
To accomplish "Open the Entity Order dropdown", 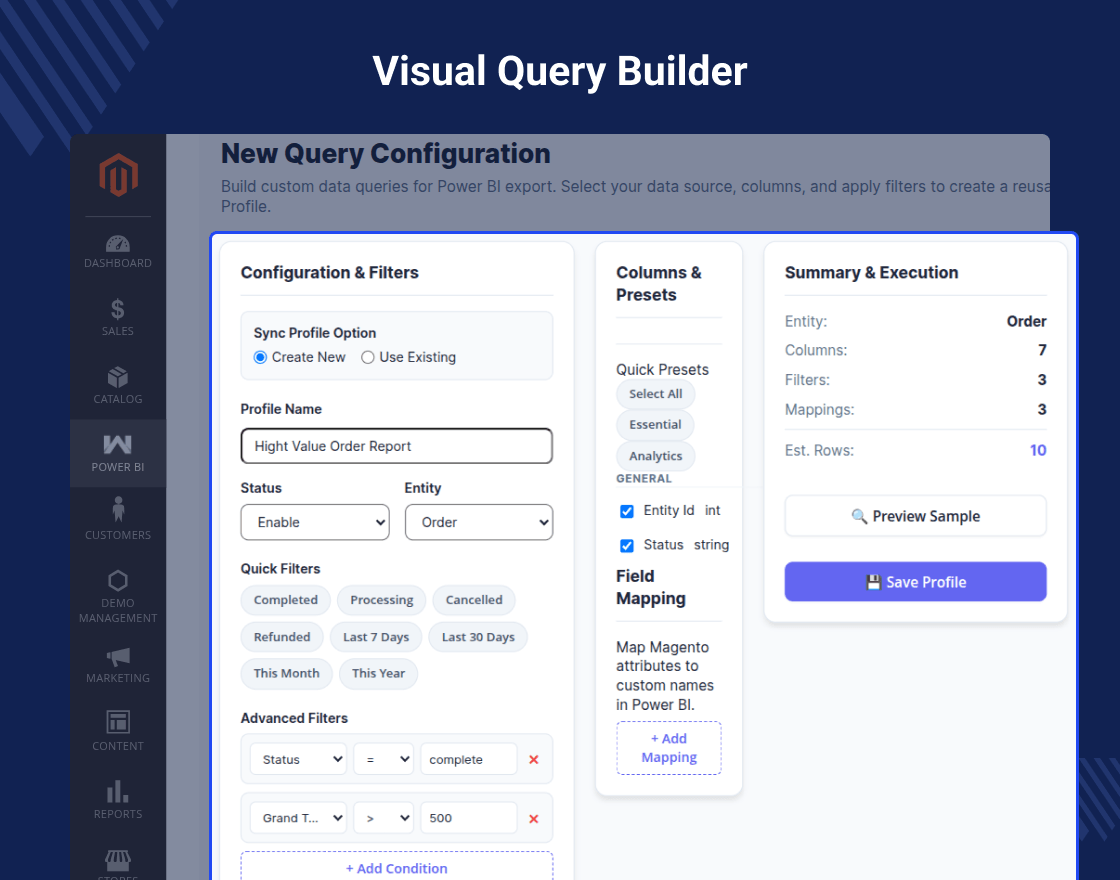I will 479,522.
